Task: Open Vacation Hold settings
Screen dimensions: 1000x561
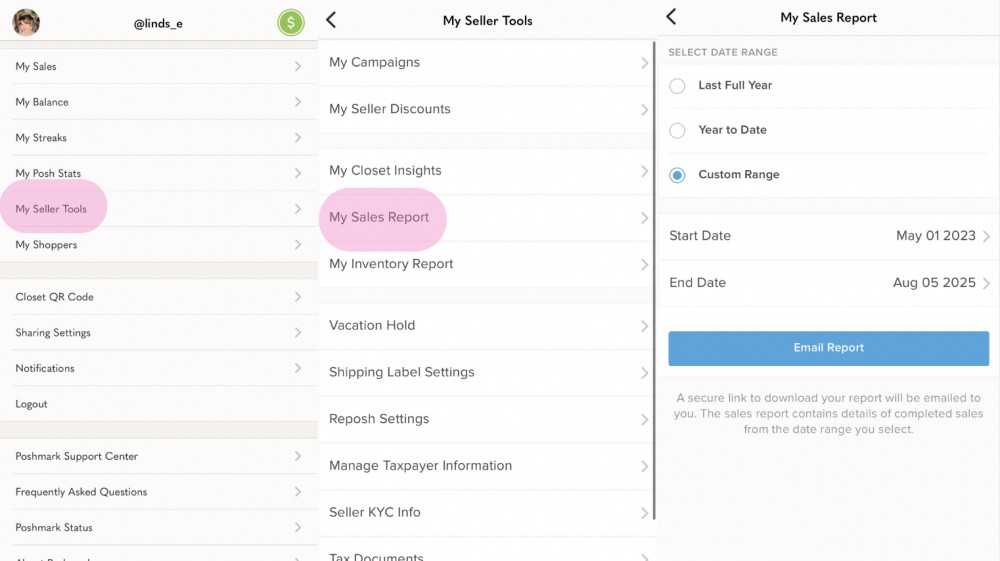Action: pos(485,326)
